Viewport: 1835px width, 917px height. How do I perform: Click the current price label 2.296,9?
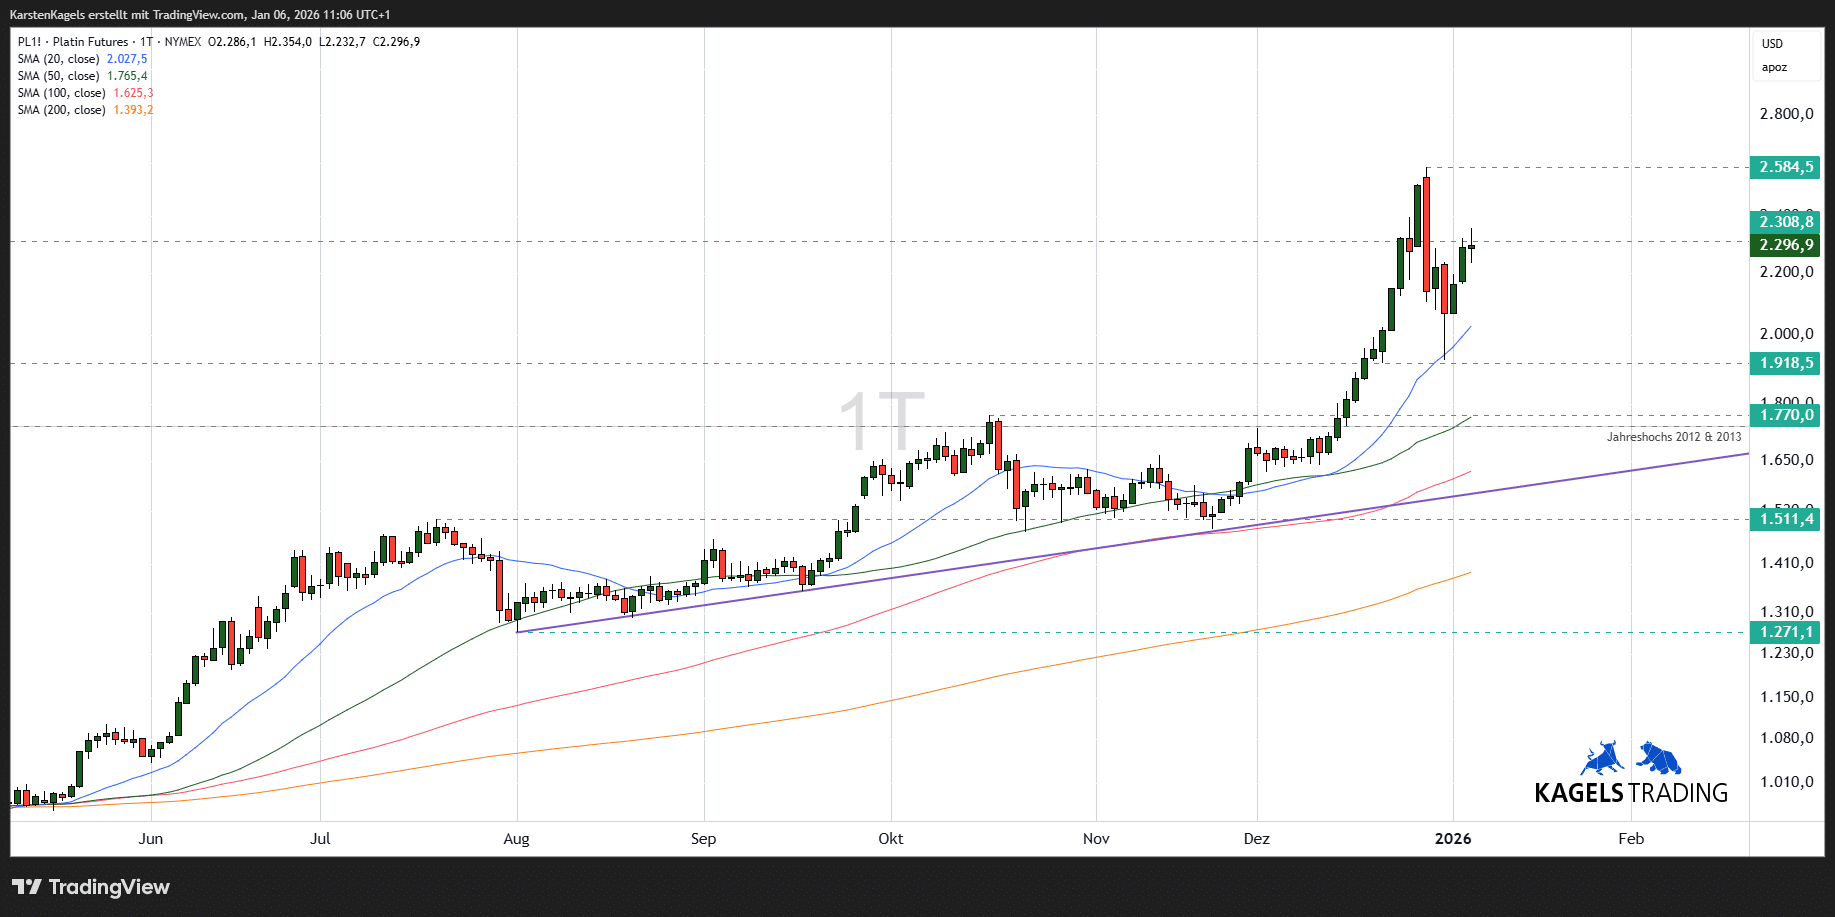pos(1785,245)
